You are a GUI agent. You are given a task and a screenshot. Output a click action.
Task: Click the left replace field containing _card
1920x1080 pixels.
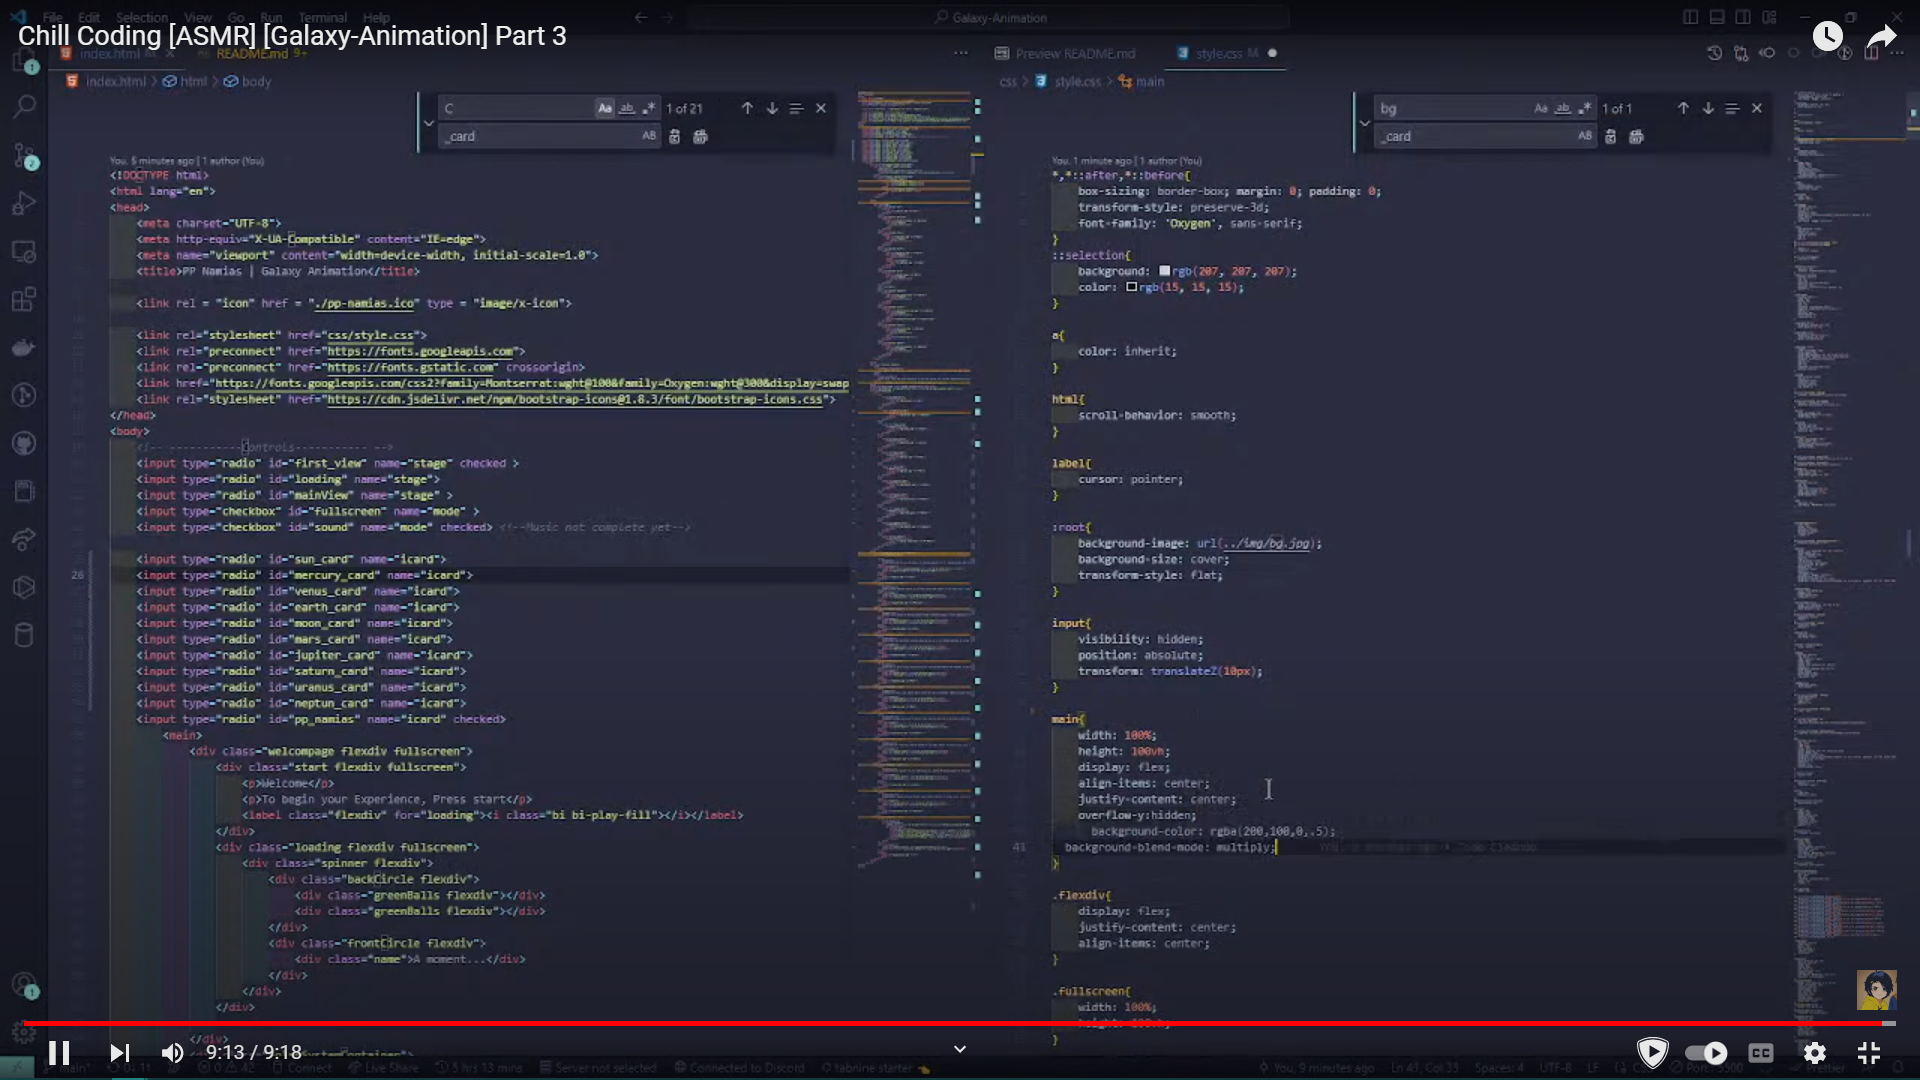pos(540,136)
